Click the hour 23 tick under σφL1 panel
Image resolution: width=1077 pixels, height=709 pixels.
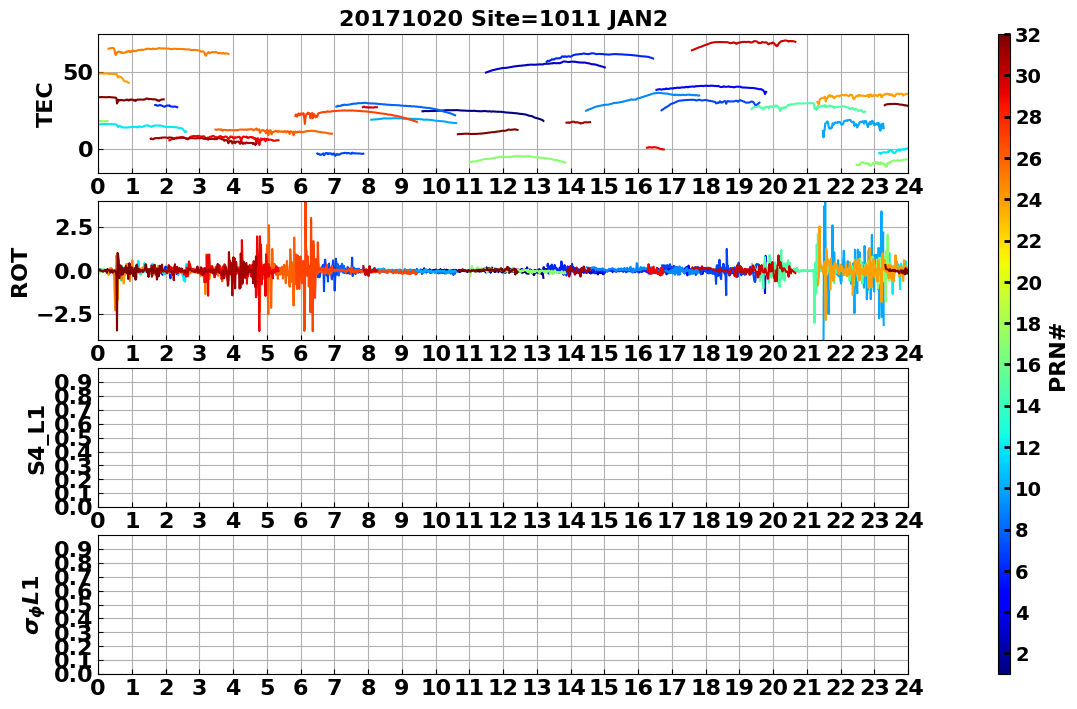pyautogui.click(x=874, y=688)
